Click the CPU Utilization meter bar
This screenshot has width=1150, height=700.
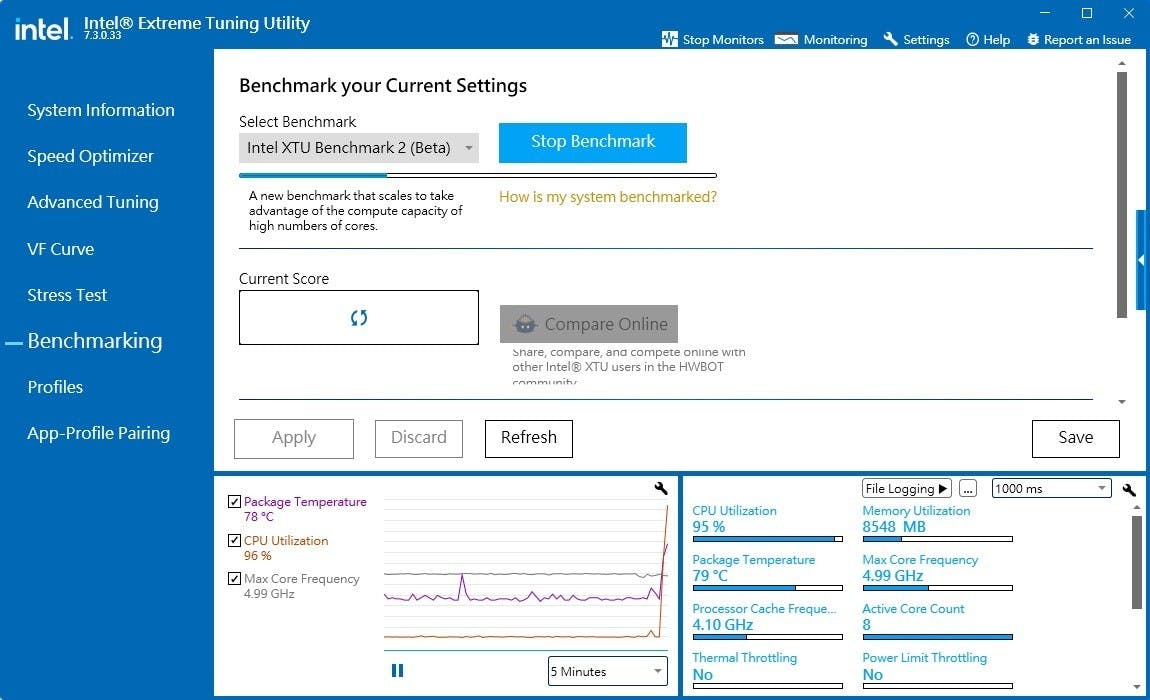[x=767, y=539]
